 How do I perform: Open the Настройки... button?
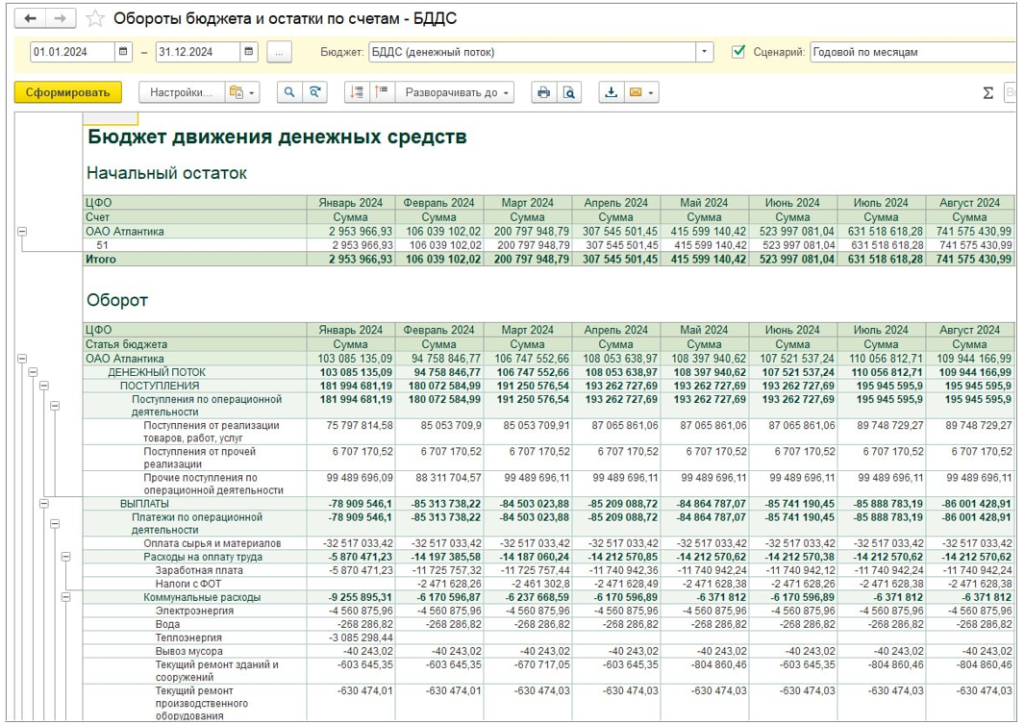point(181,92)
